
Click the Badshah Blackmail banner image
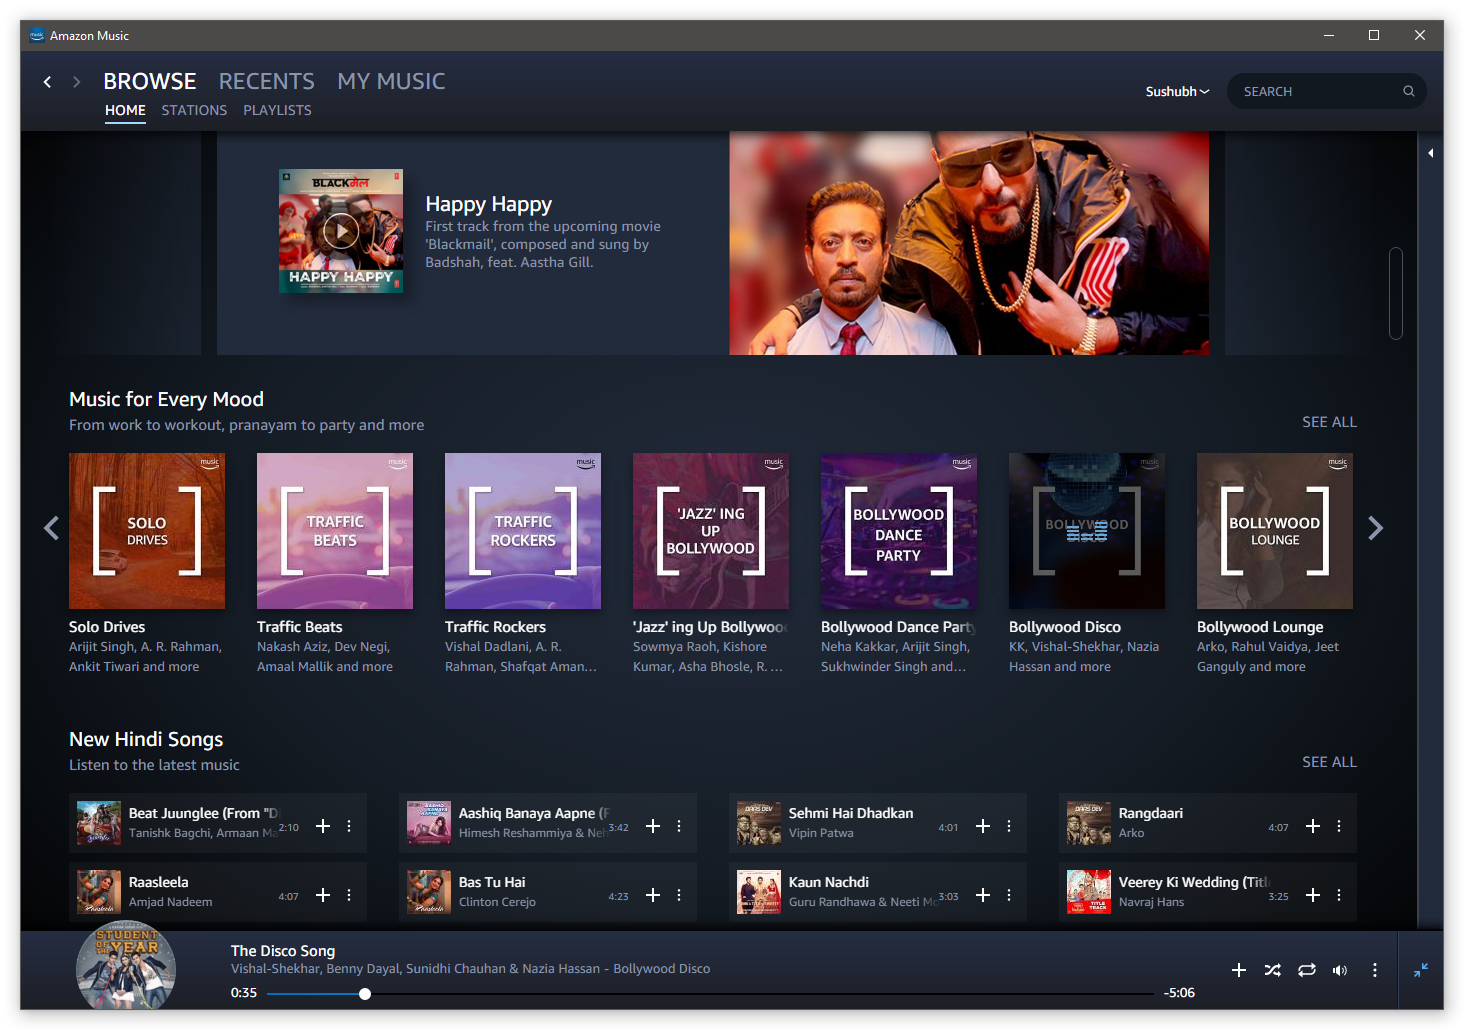pos(969,243)
